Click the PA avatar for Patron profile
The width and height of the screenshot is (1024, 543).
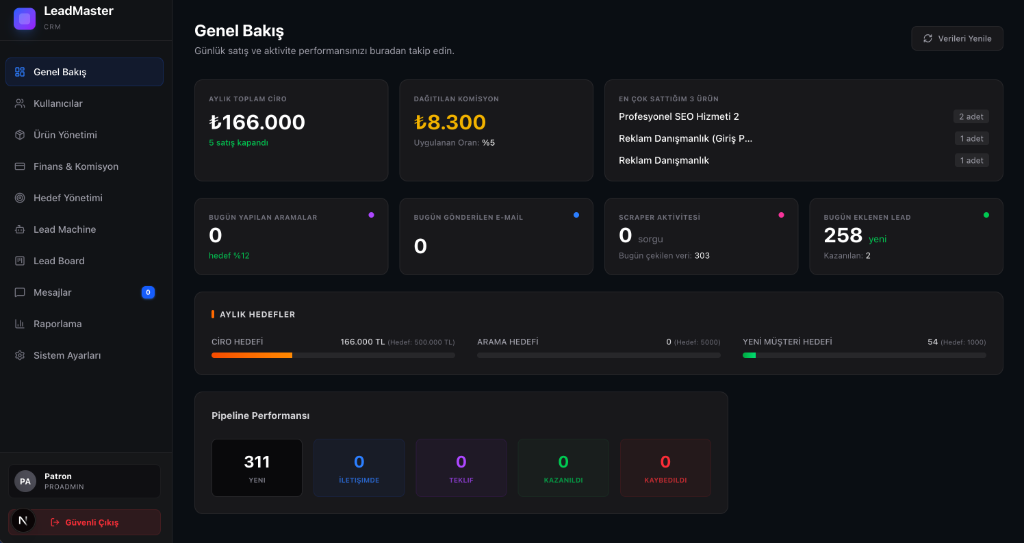pos(25,481)
